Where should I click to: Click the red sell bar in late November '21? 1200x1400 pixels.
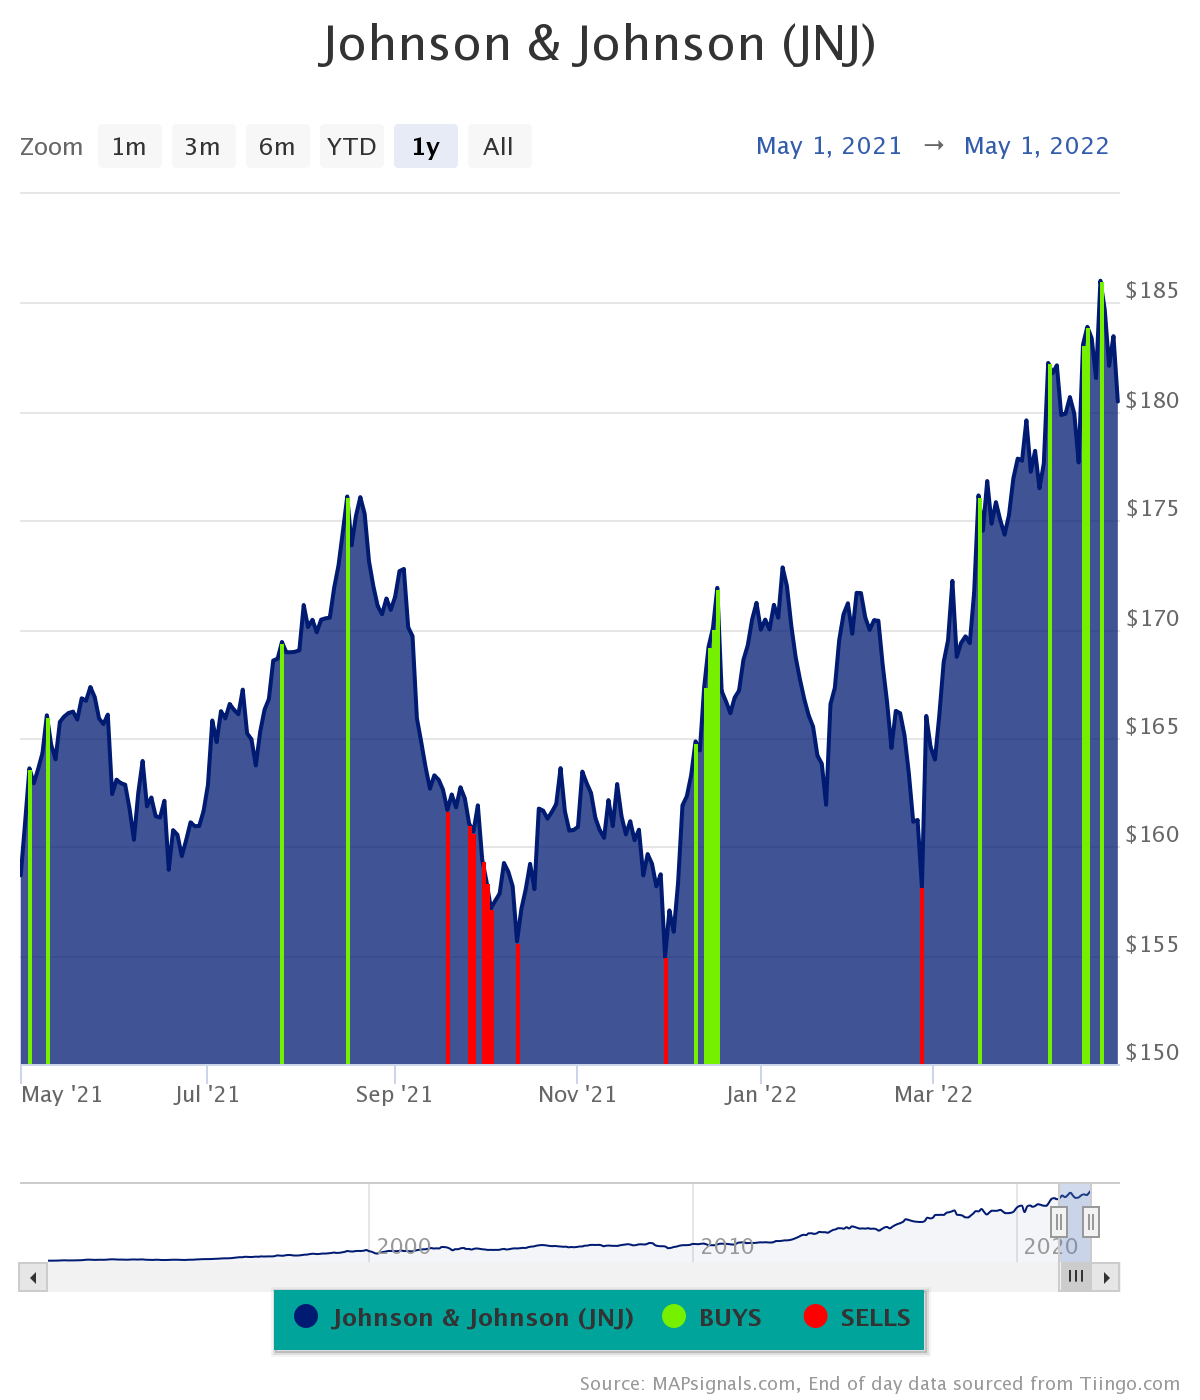[x=665, y=1010]
